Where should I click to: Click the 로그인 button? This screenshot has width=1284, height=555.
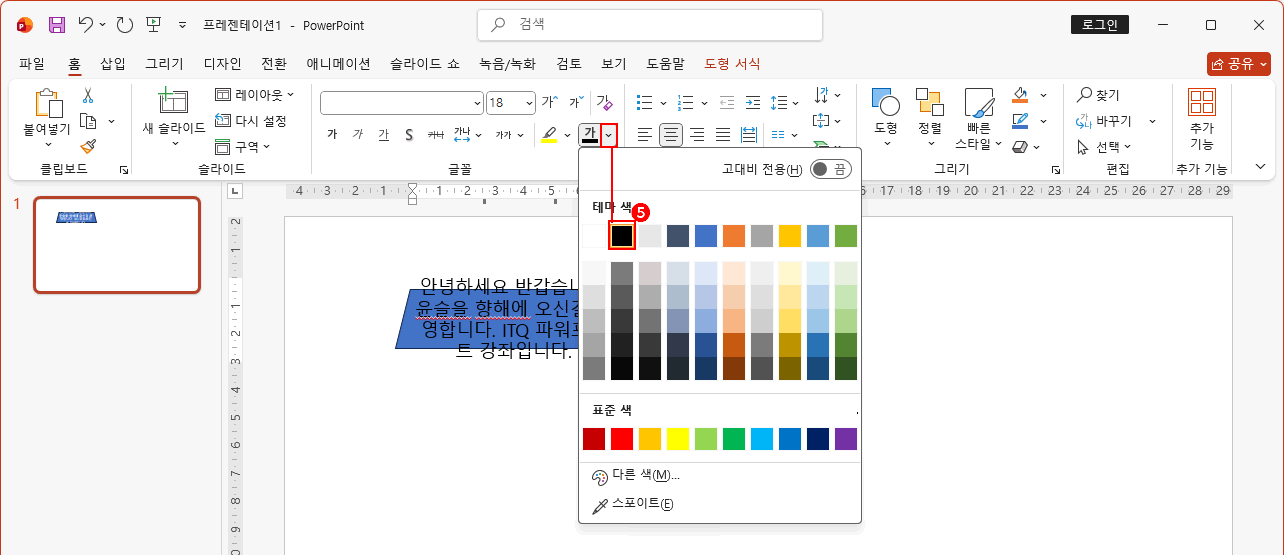[x=1099, y=25]
